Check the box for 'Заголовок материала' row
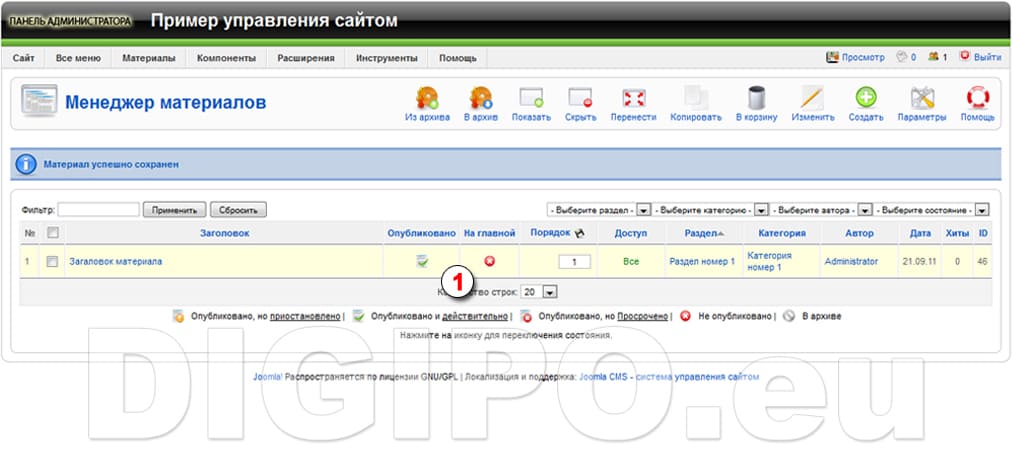The image size is (1012, 456). [x=53, y=261]
